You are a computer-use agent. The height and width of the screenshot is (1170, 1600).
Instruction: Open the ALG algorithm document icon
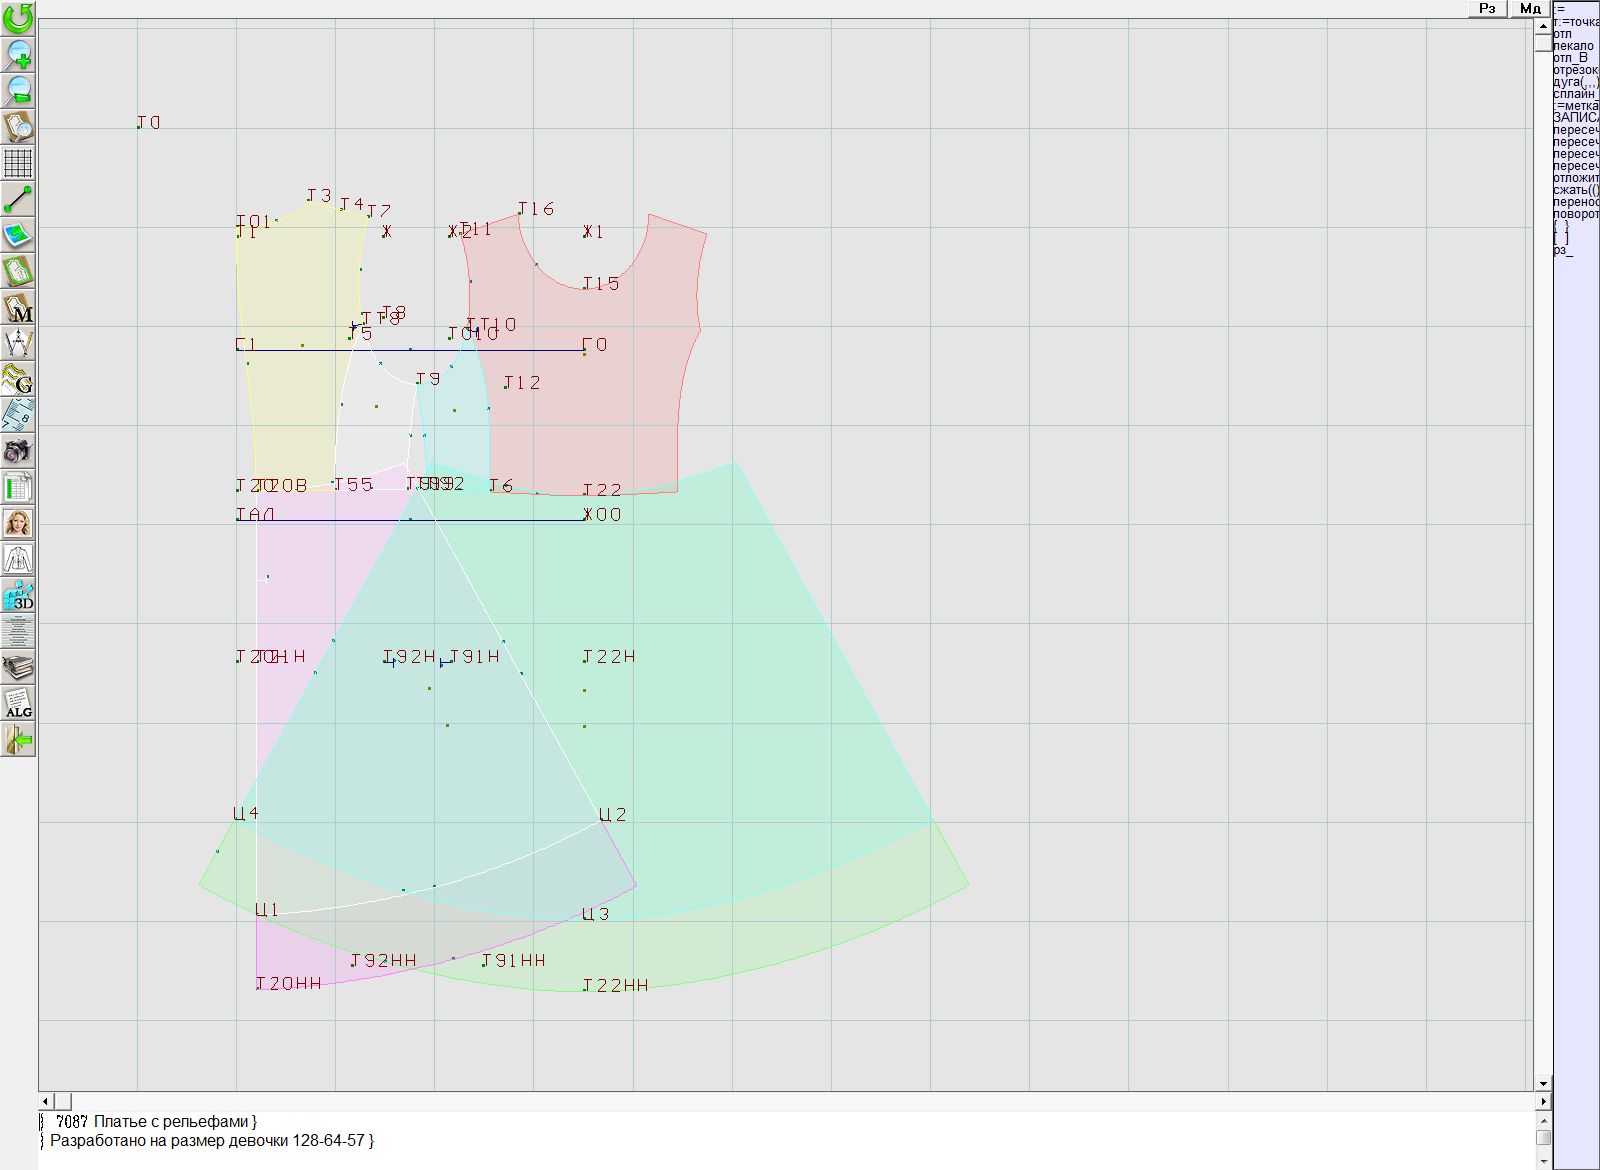18,703
